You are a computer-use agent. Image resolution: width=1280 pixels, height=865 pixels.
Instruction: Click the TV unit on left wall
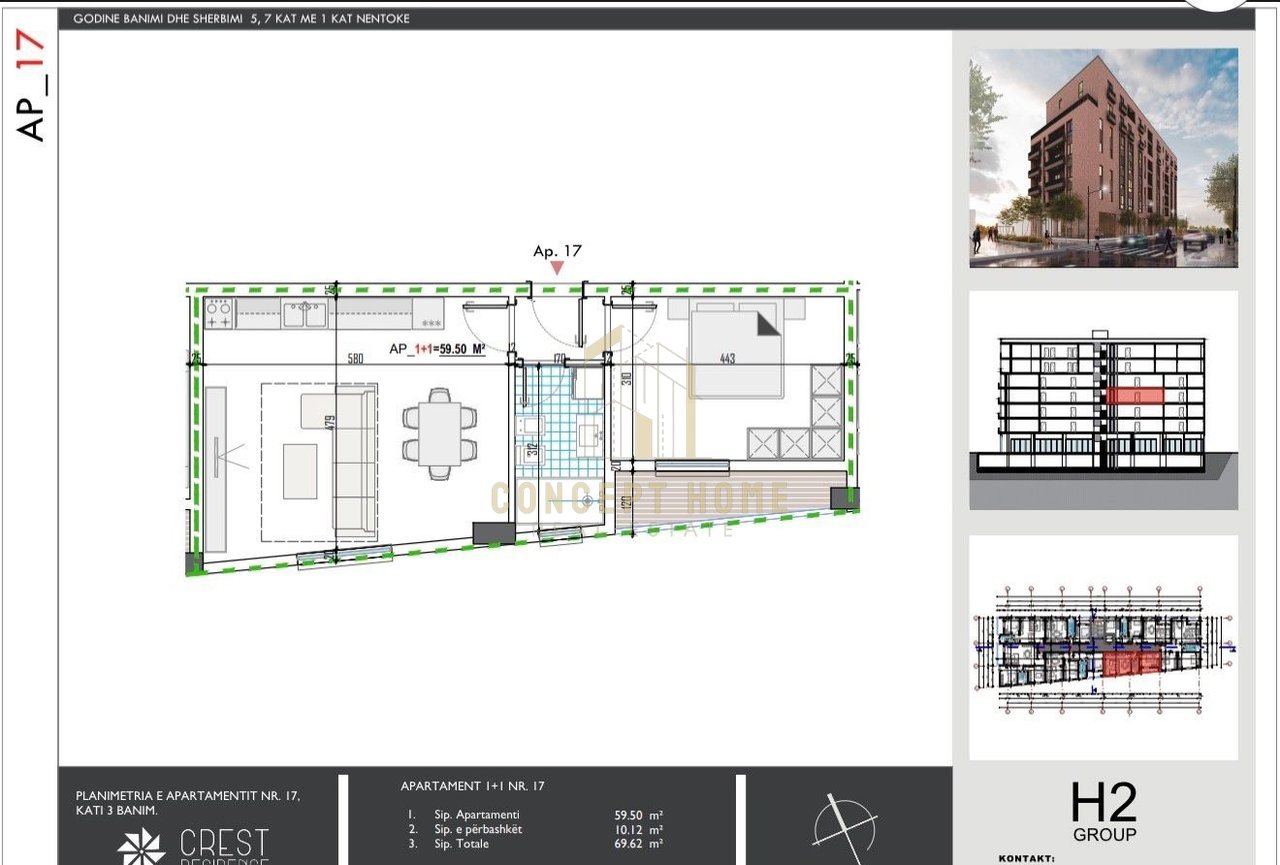click(215, 468)
